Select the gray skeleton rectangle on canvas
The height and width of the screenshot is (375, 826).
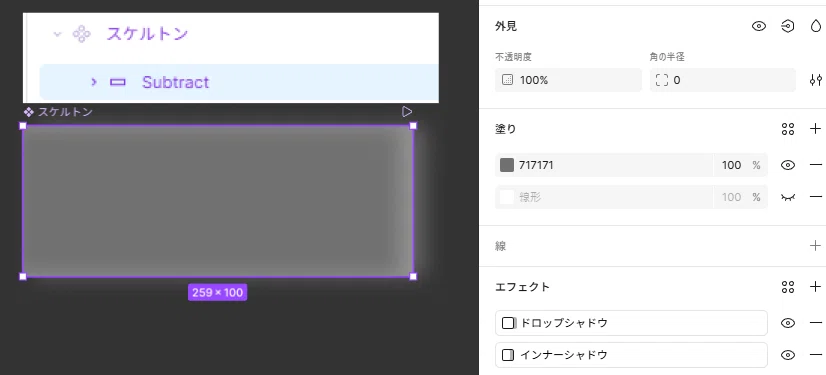point(218,201)
